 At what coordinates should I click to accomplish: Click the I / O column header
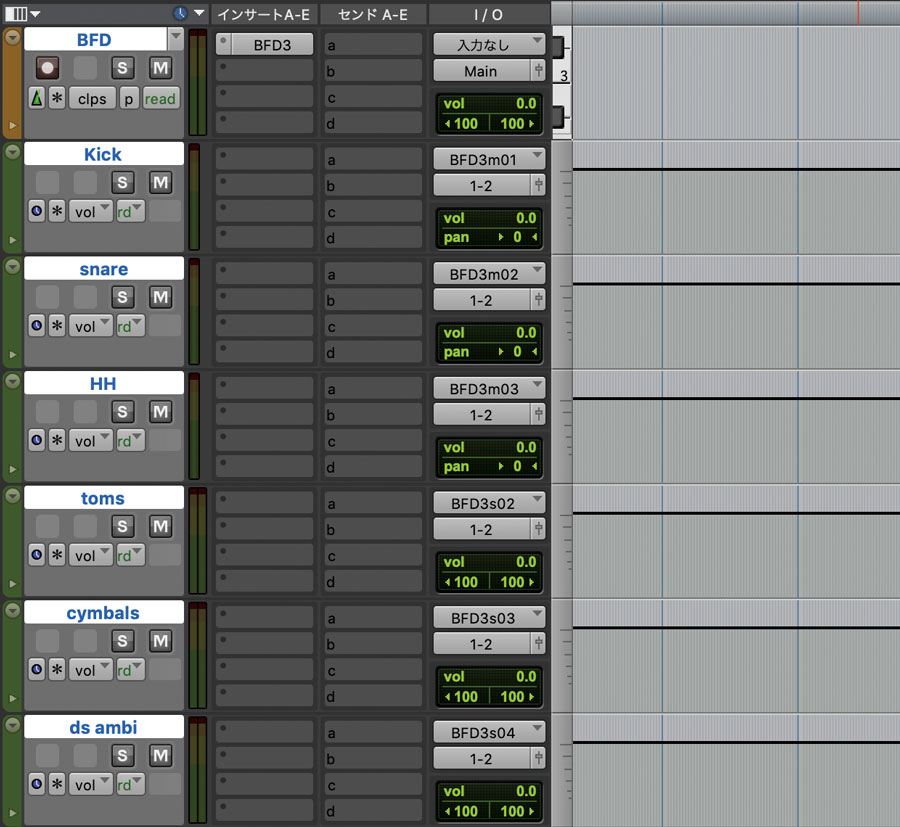489,14
